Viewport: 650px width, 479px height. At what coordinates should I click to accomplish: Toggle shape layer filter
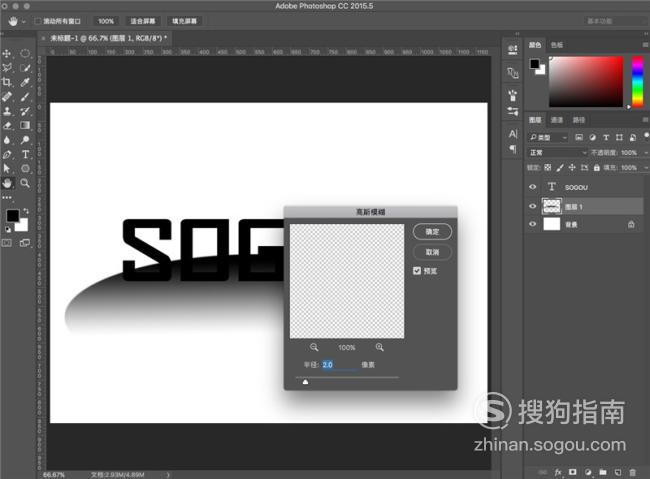(x=619, y=137)
